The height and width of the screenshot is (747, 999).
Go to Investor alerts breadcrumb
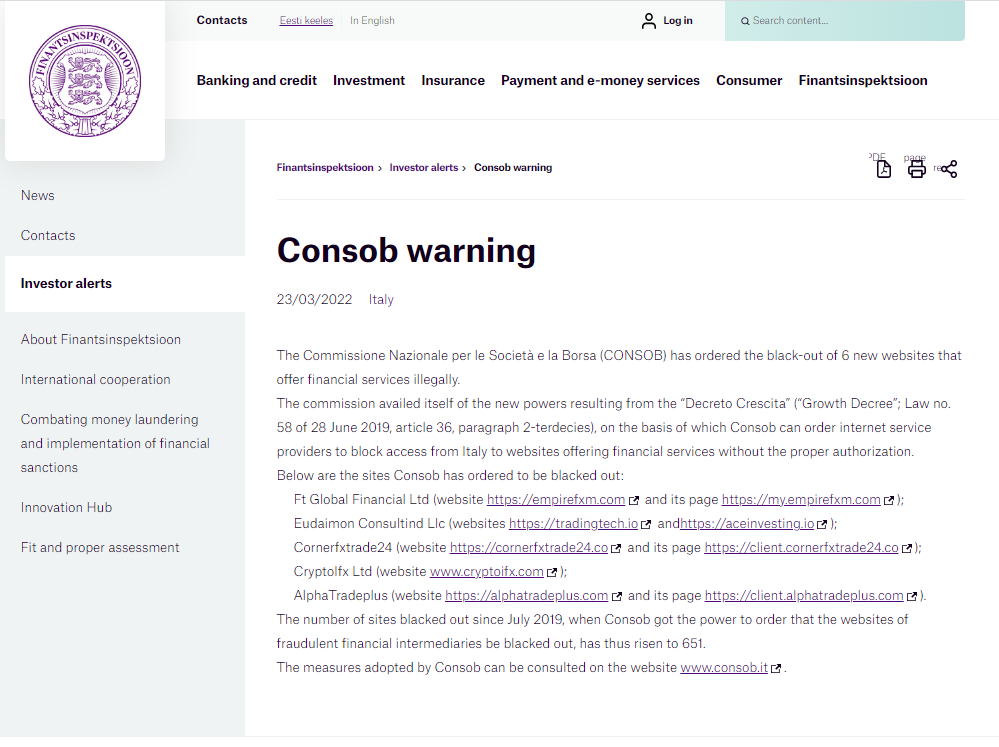pos(423,168)
